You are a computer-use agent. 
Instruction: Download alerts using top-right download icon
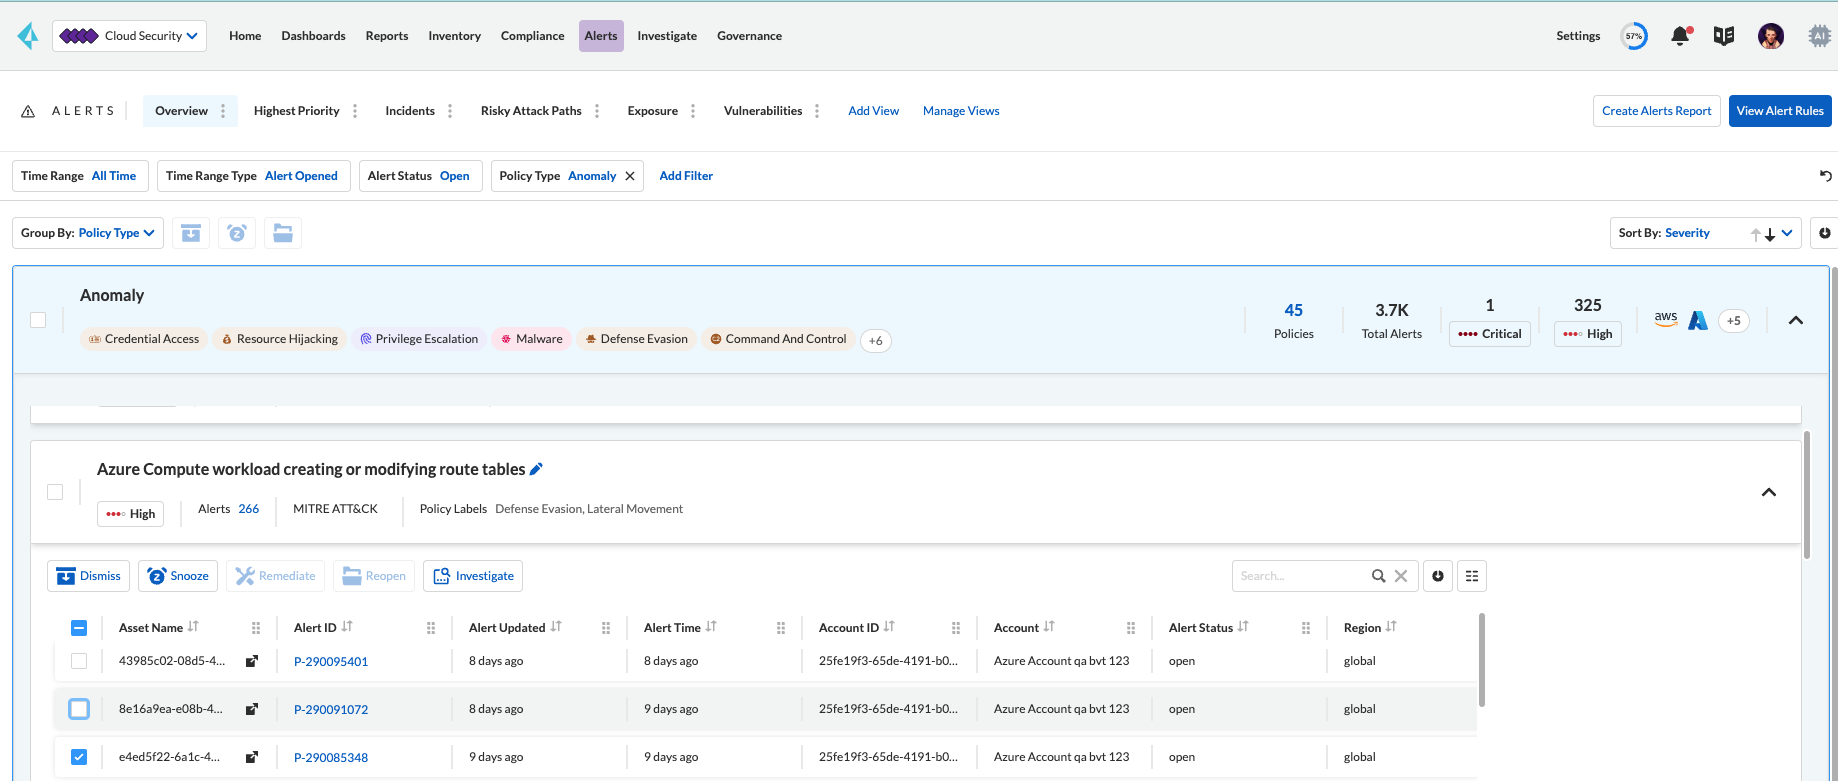[x=1825, y=233]
